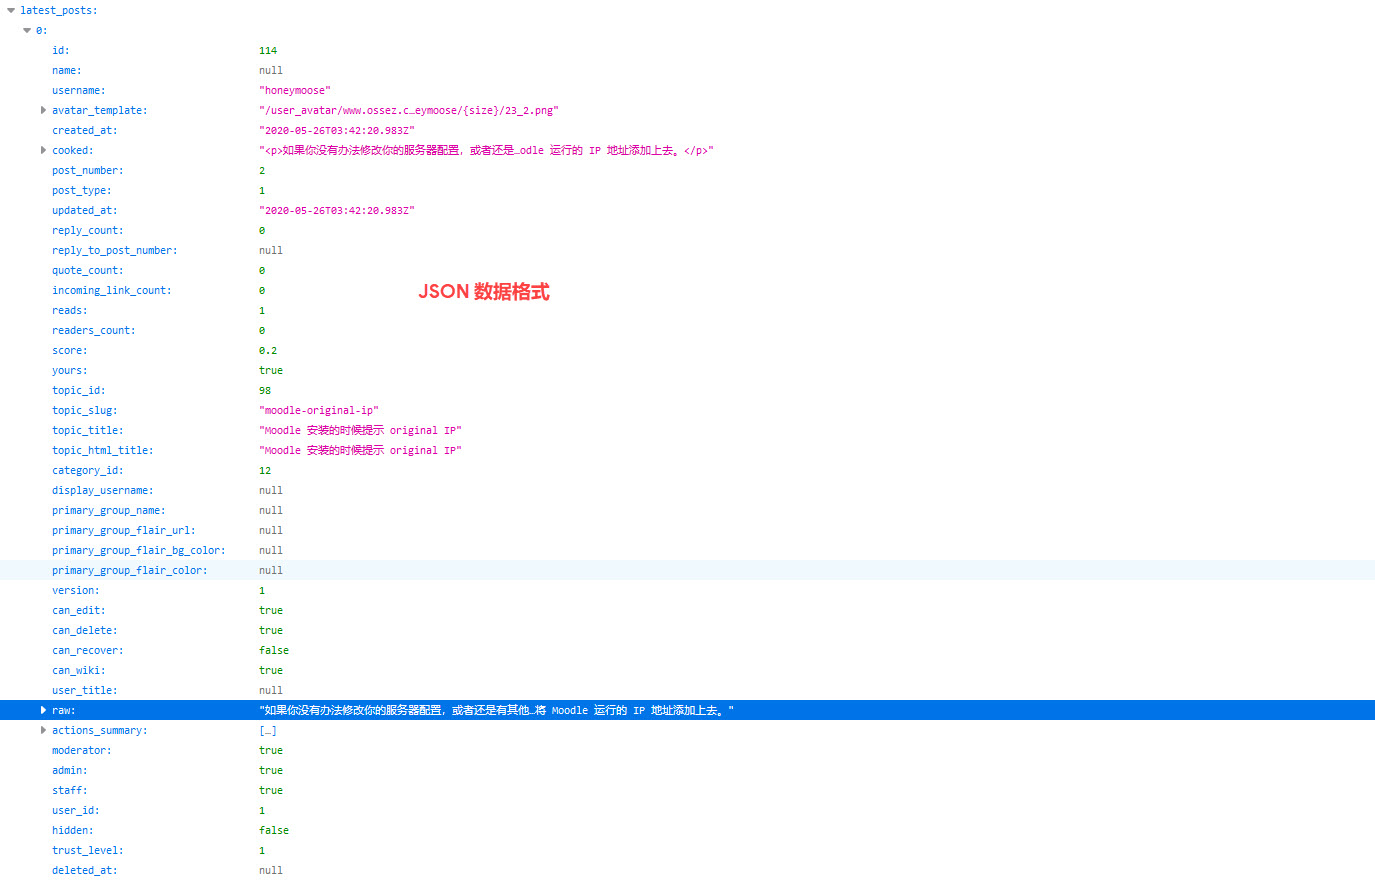
Task: Expand the actions_summary entry arrow
Action: (43, 730)
